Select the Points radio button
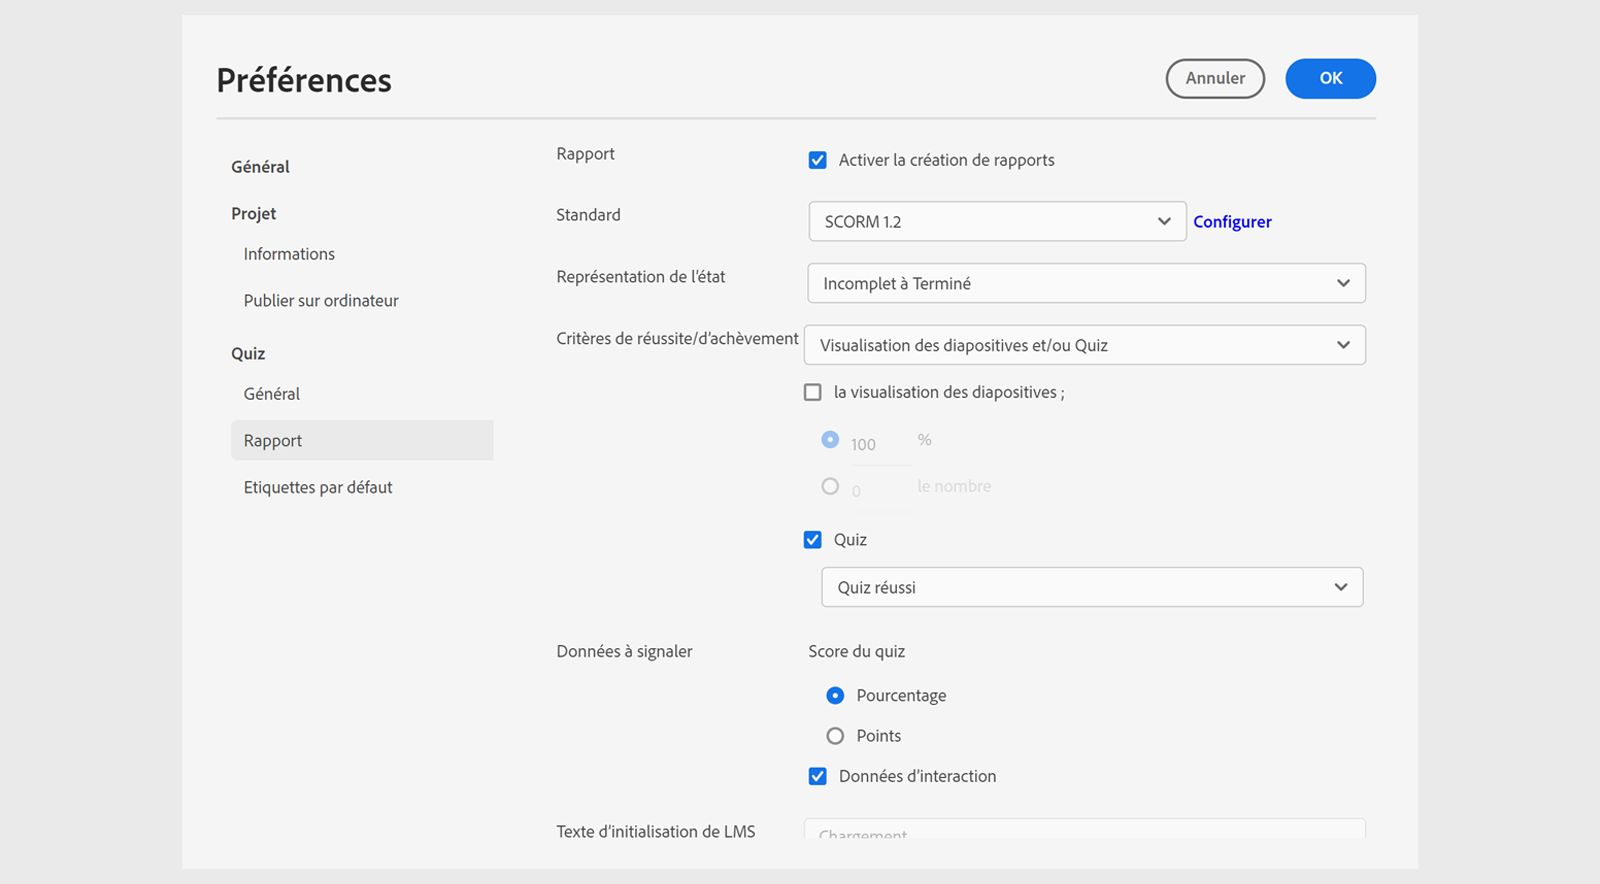The width and height of the screenshot is (1600, 884). coord(835,736)
